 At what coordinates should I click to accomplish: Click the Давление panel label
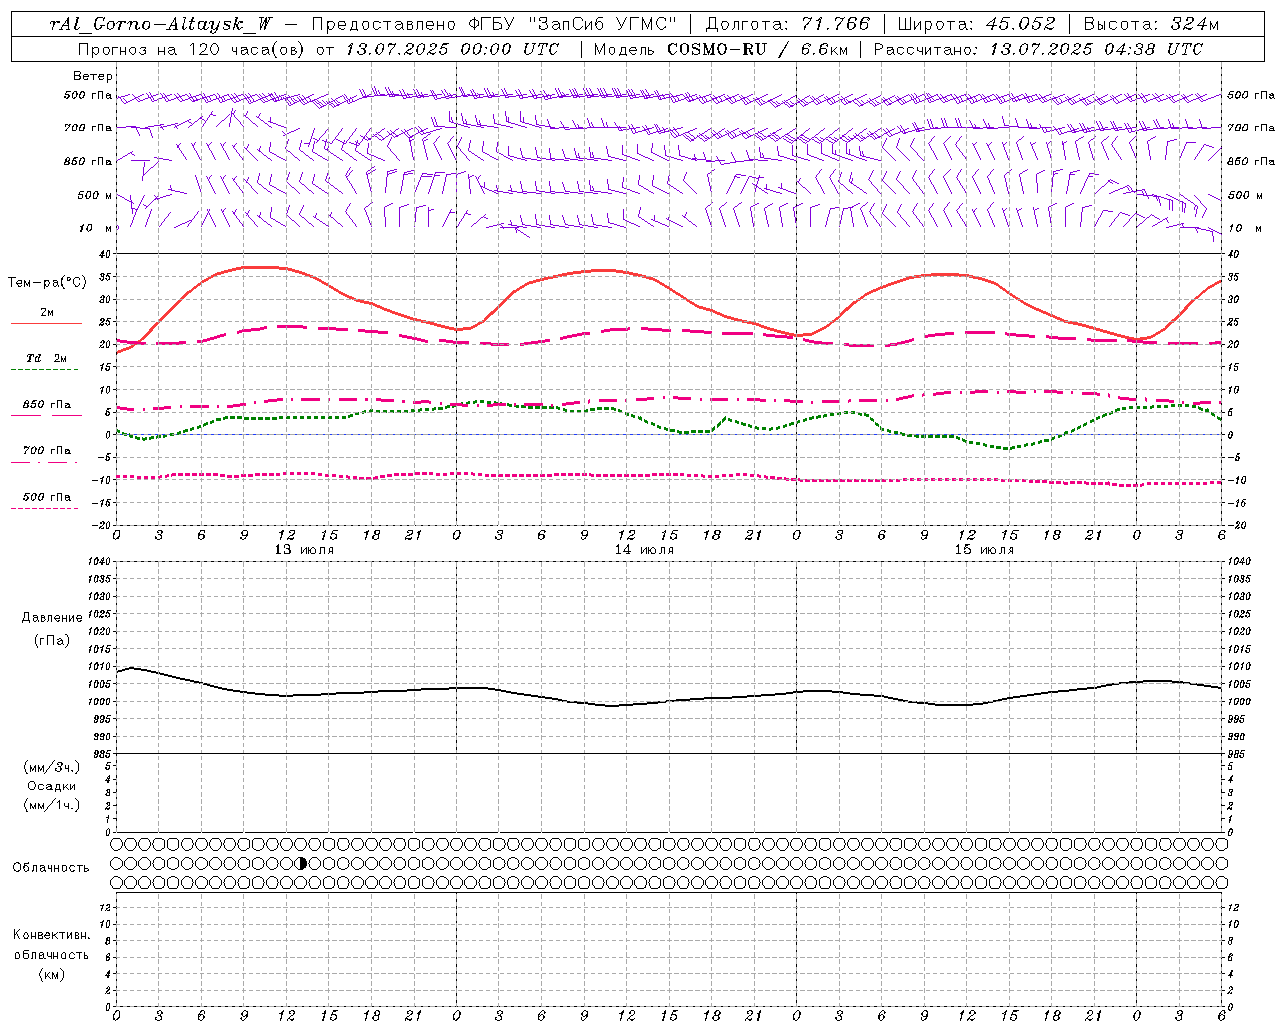52,618
